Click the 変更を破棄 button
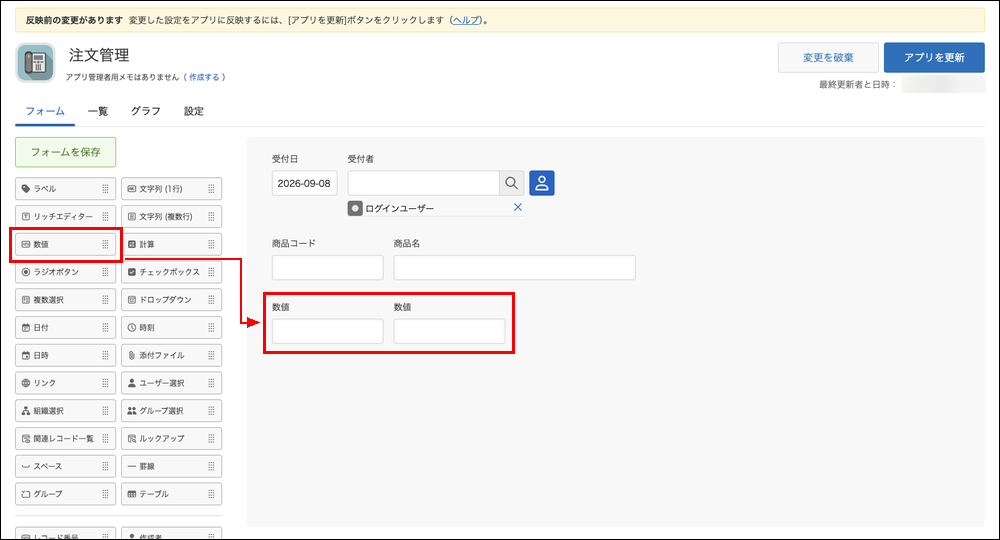Image resolution: width=1000 pixels, height=540 pixels. (828, 57)
